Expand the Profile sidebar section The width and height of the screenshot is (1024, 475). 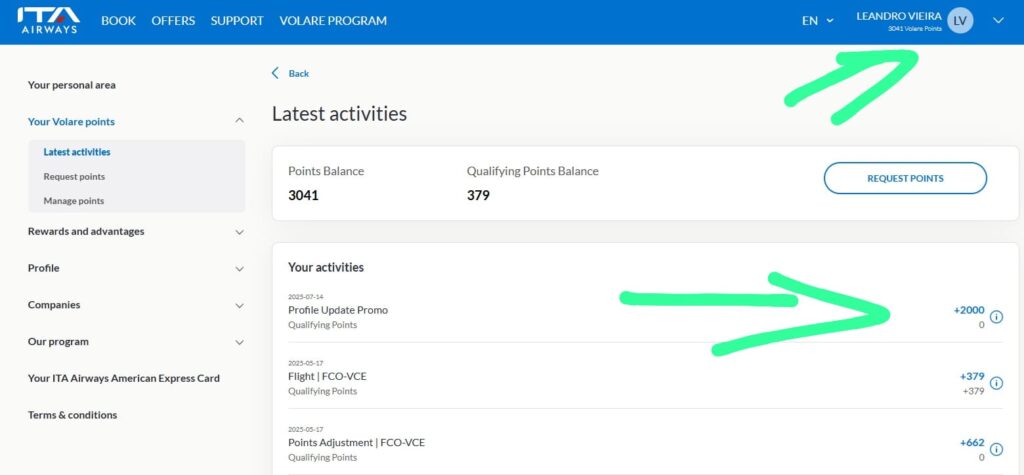point(239,269)
